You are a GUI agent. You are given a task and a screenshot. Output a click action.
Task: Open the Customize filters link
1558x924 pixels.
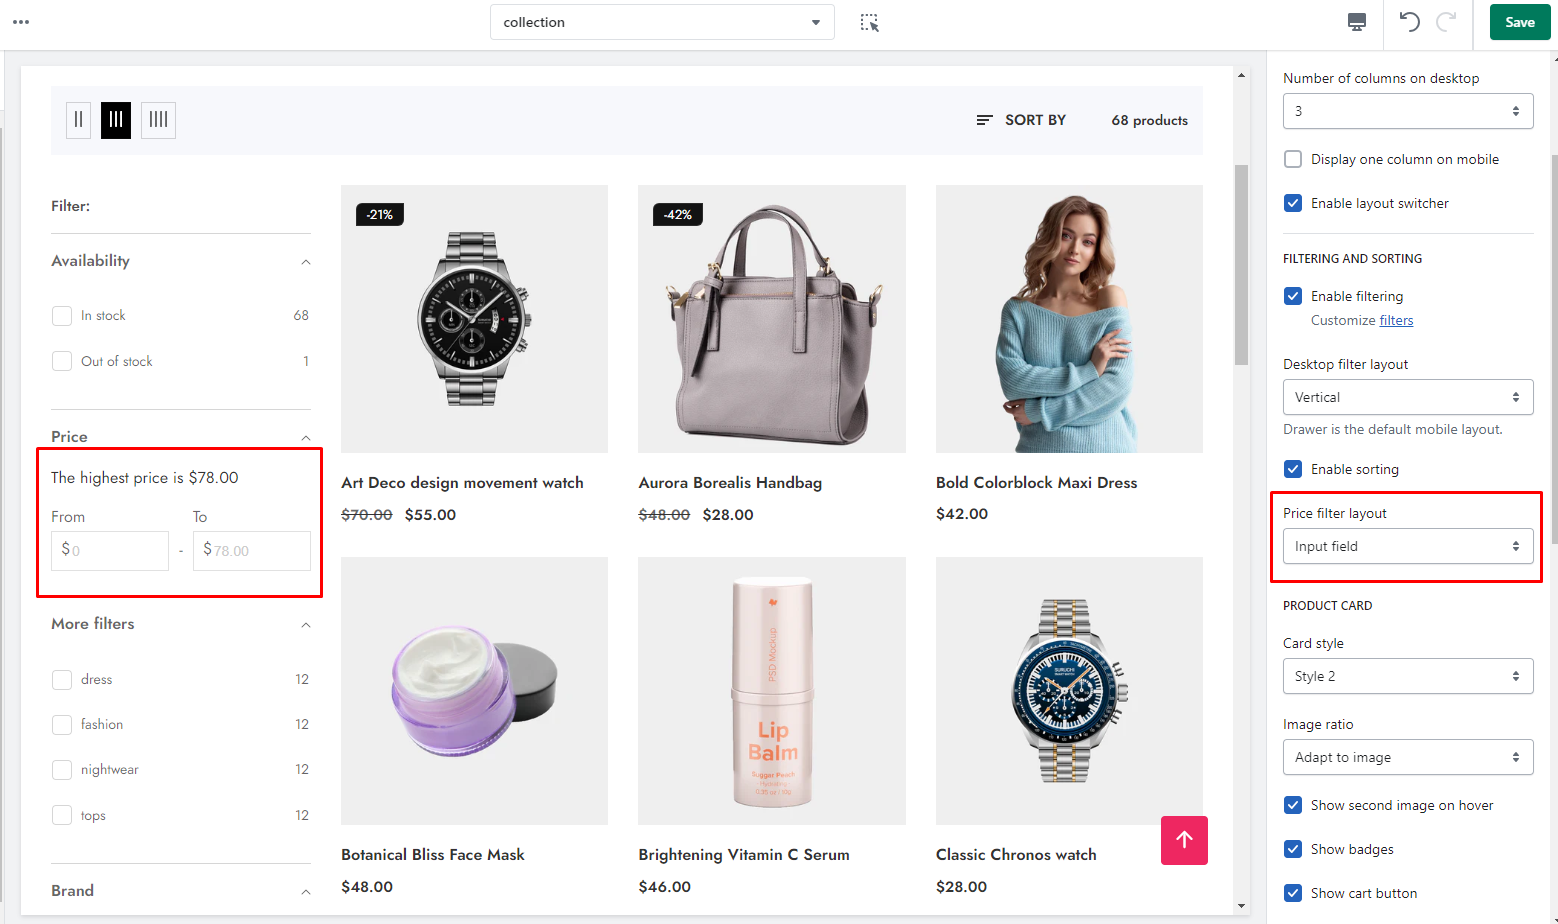(1395, 320)
